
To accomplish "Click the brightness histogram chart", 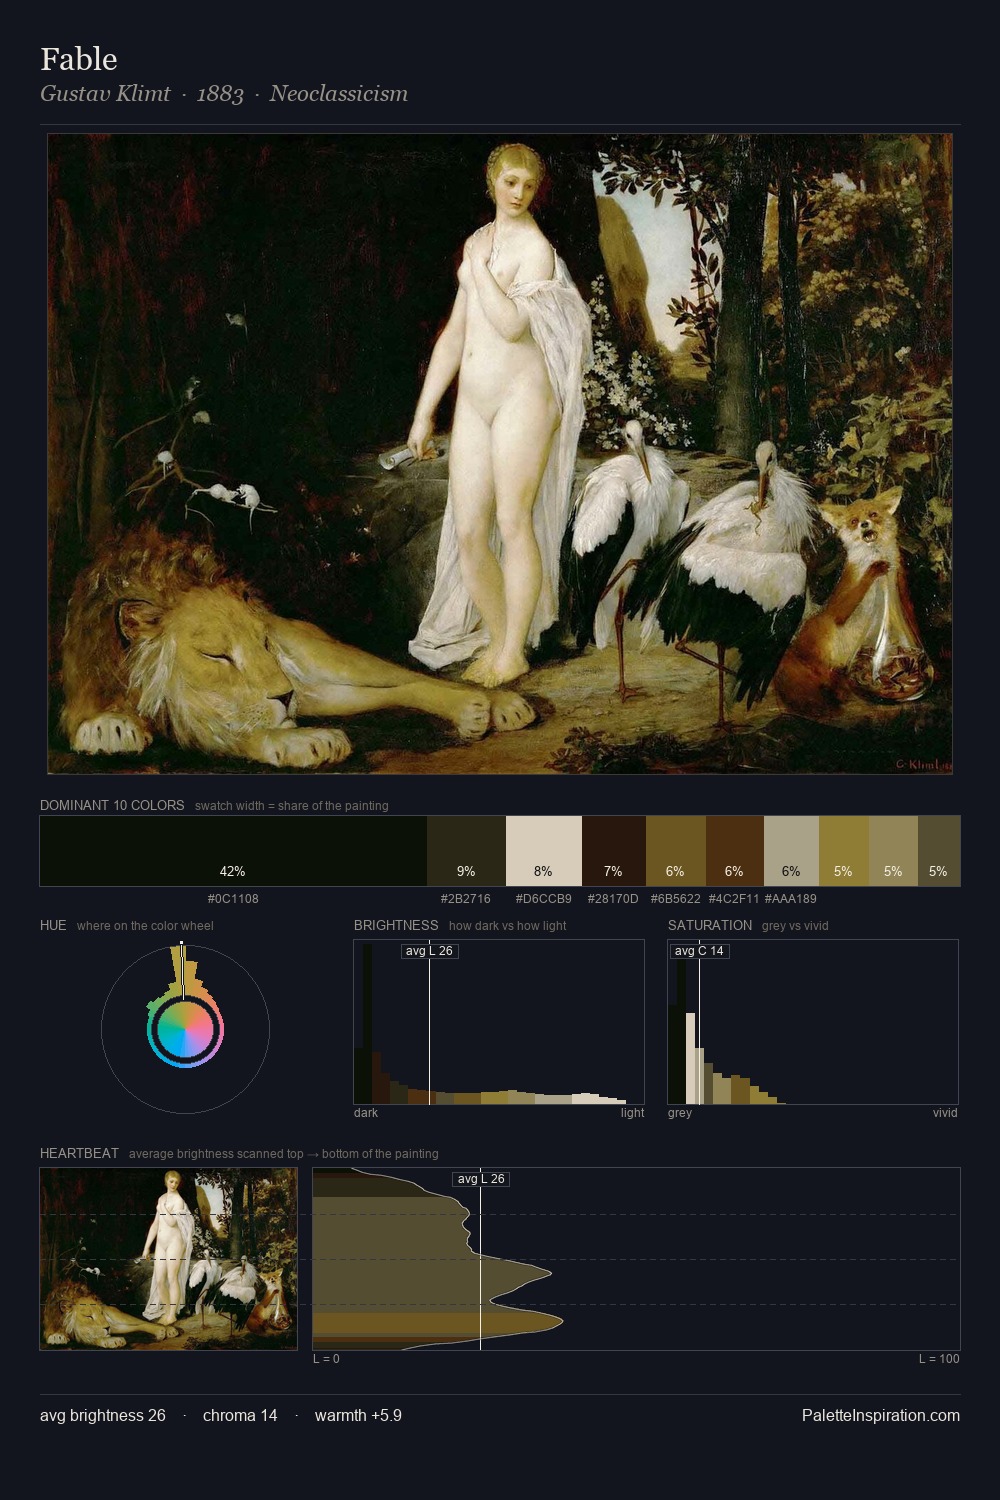I will (499, 1022).
